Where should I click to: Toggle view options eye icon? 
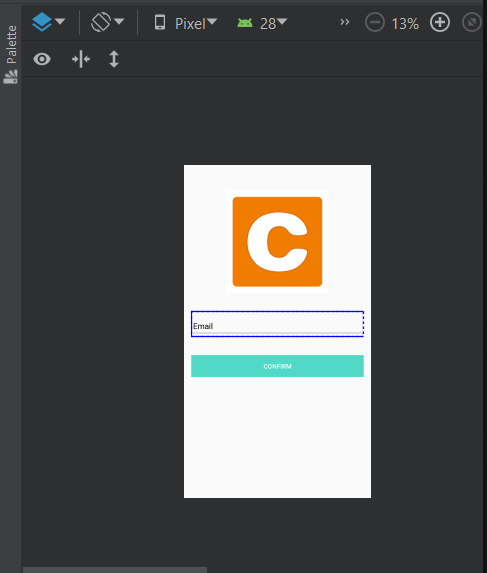[42, 59]
